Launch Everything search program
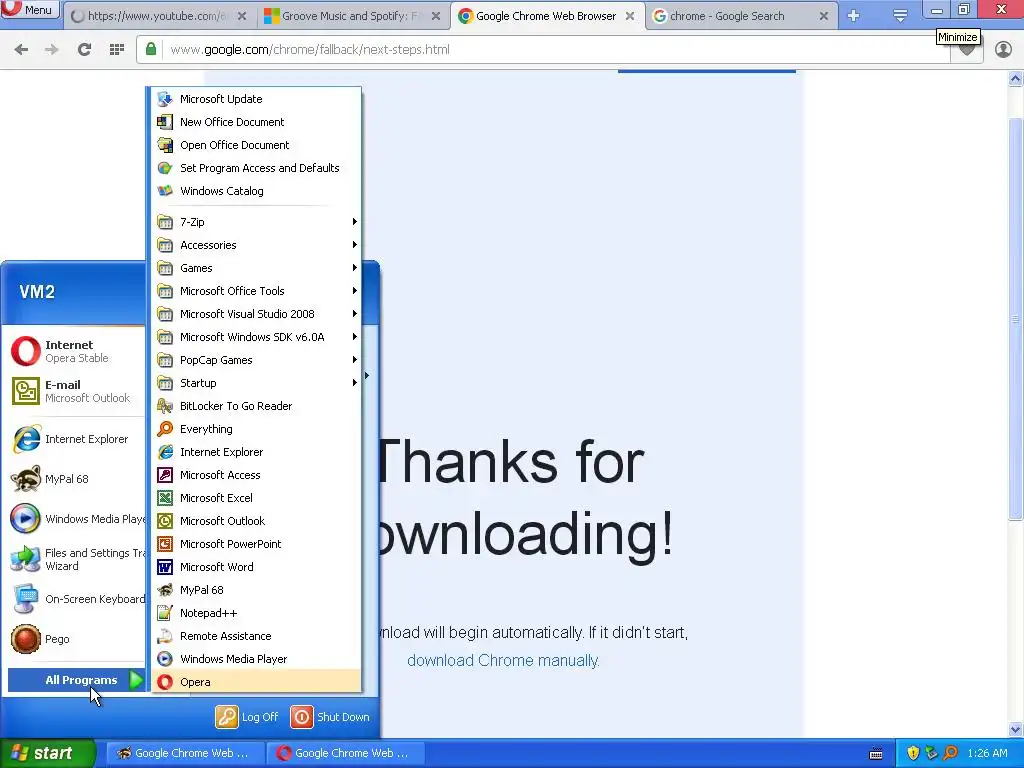1024x768 pixels. pyautogui.click(x=256, y=428)
